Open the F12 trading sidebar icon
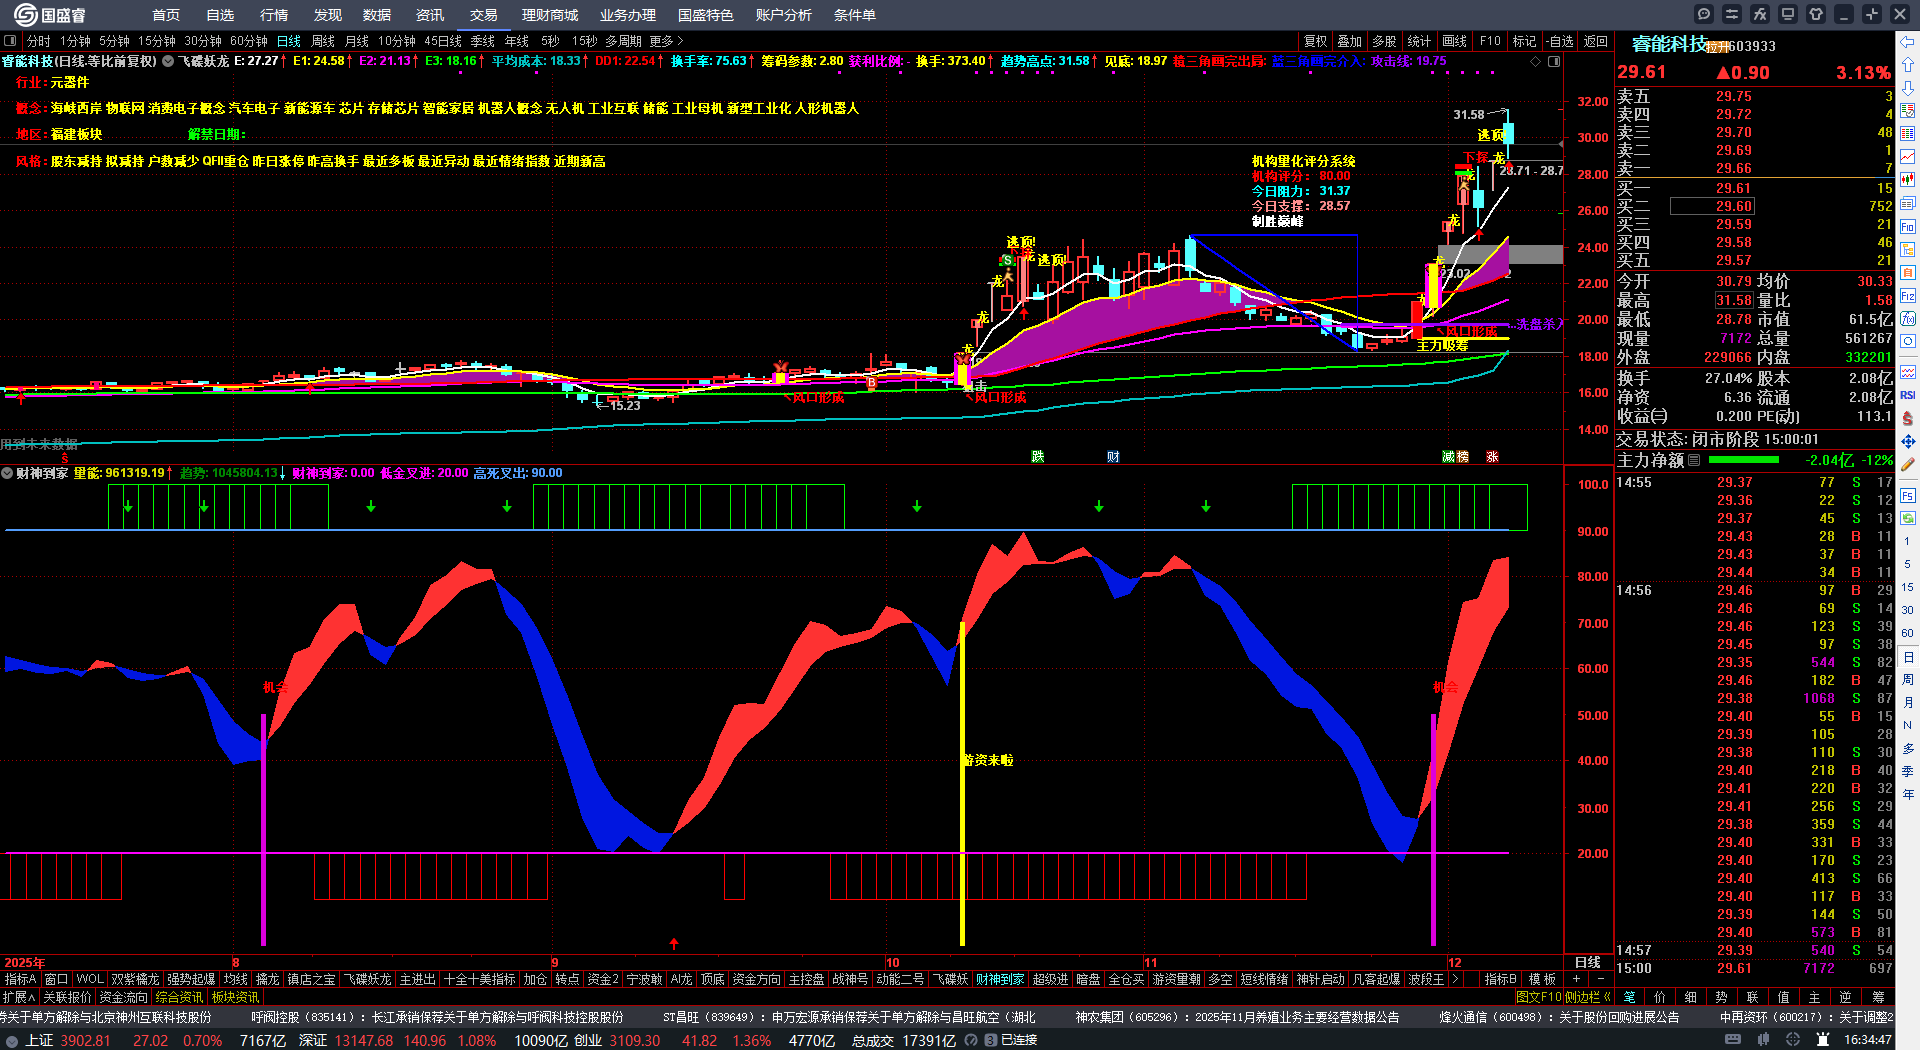 [x=1908, y=296]
